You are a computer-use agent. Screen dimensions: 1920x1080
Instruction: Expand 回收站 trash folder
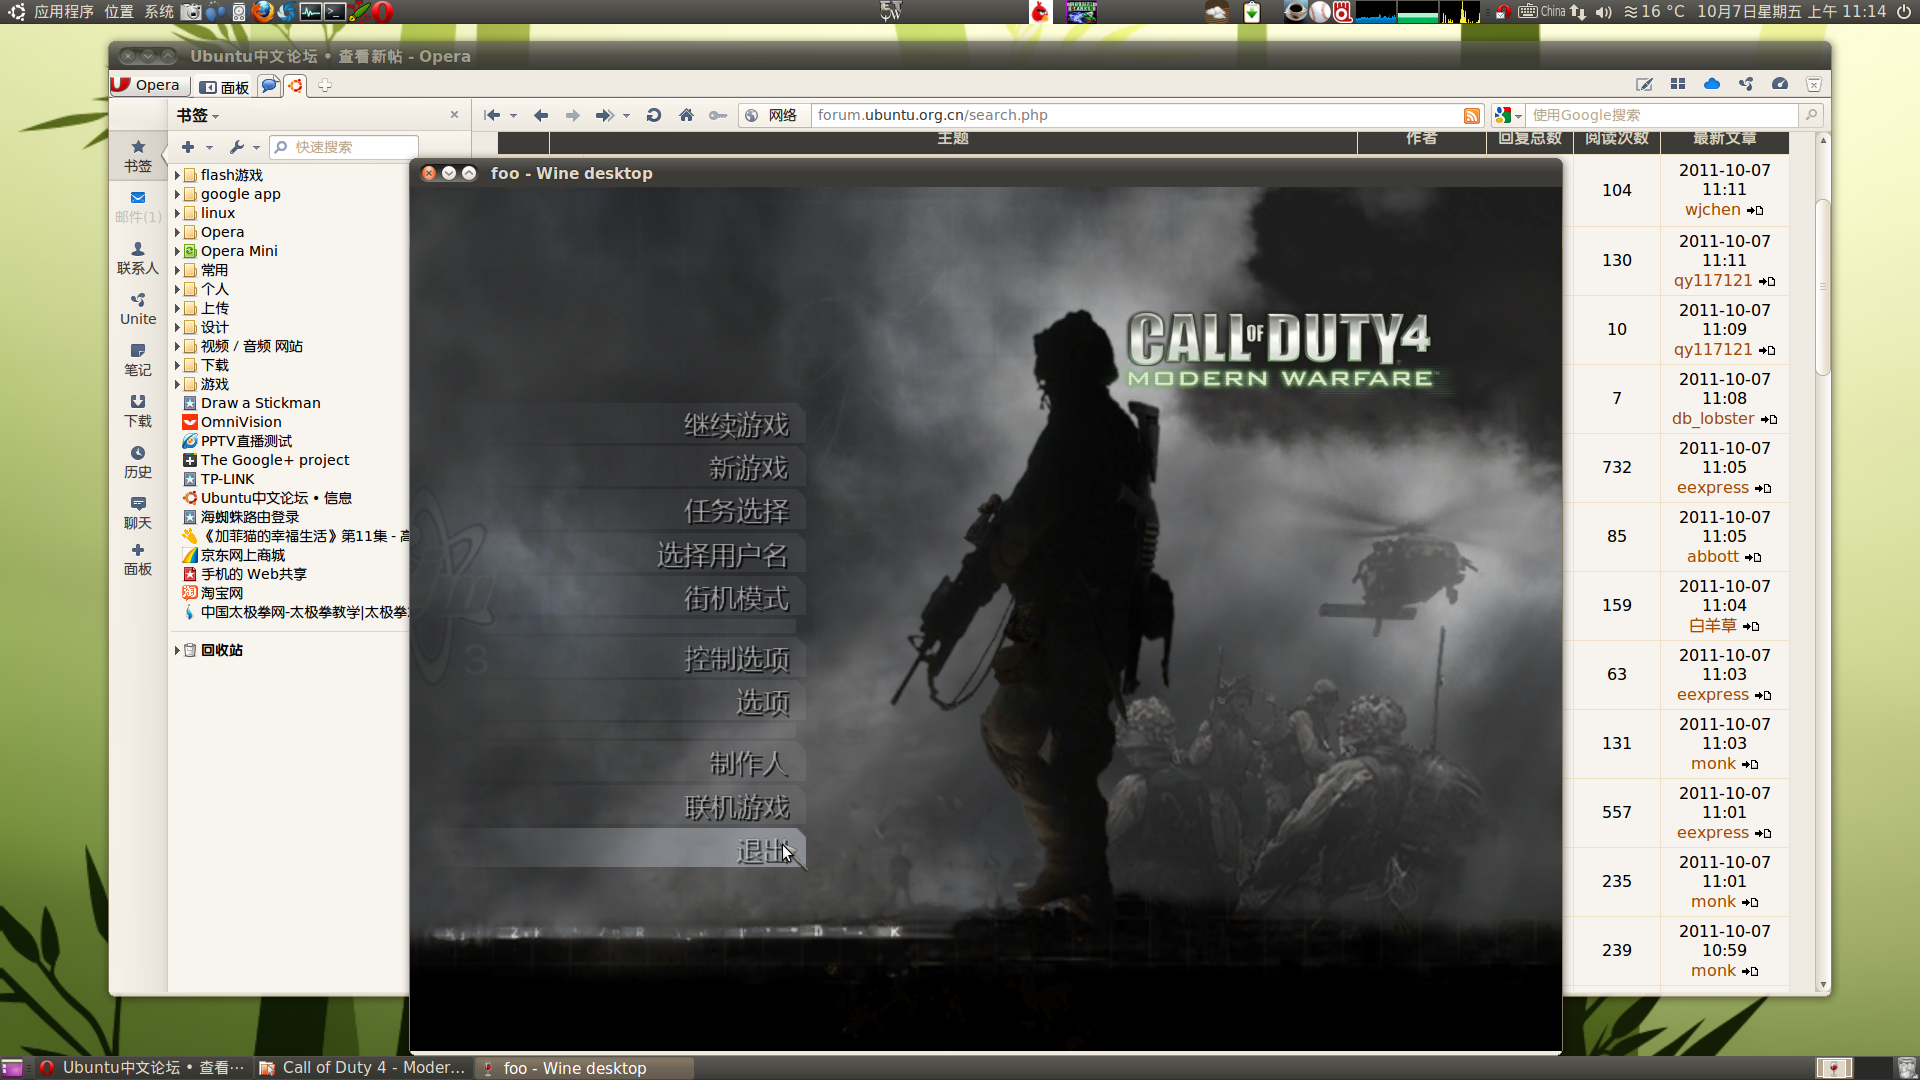[177, 650]
